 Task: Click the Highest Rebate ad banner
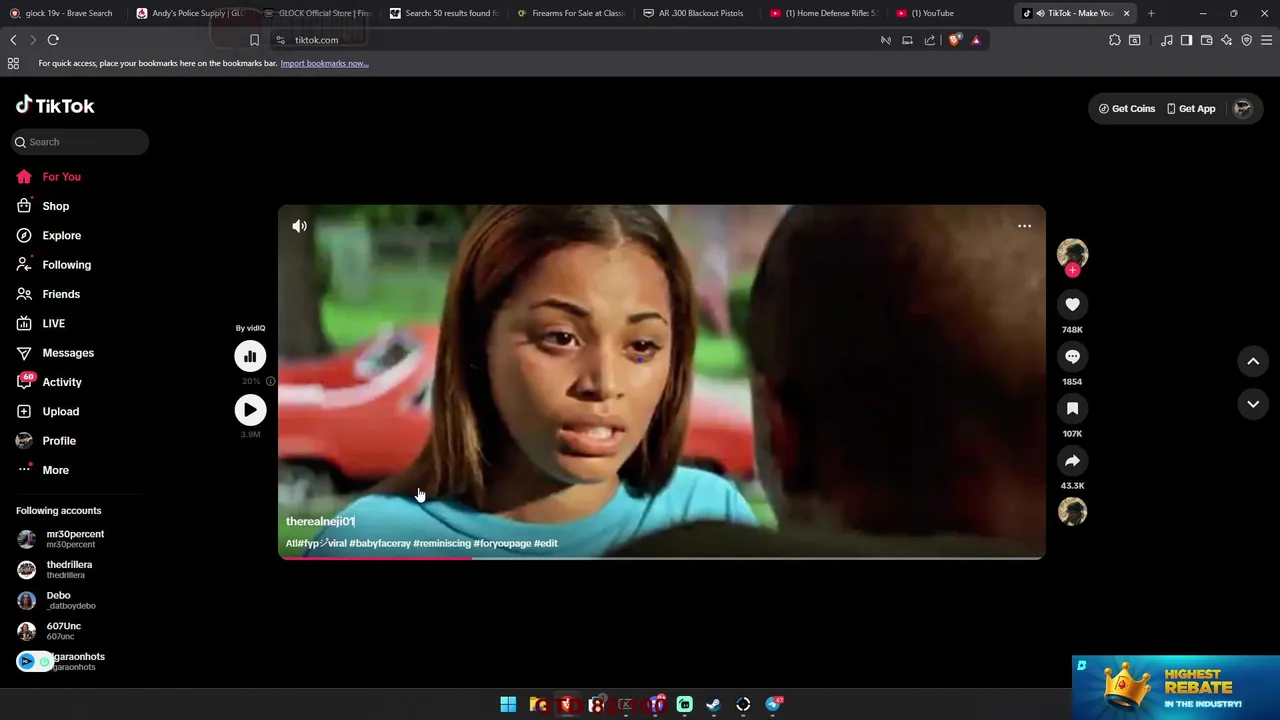click(x=1176, y=688)
